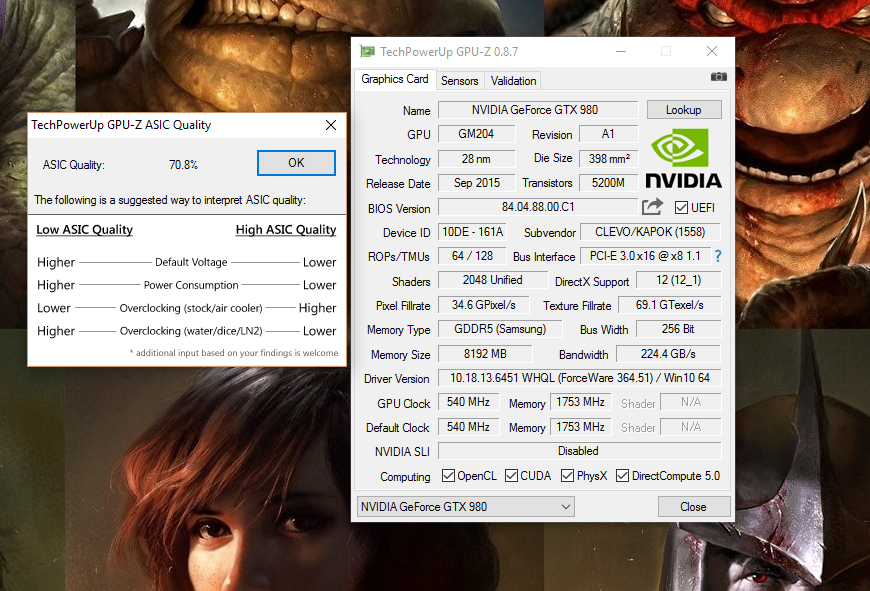Toggle the UEFI checkbox

[x=681, y=208]
